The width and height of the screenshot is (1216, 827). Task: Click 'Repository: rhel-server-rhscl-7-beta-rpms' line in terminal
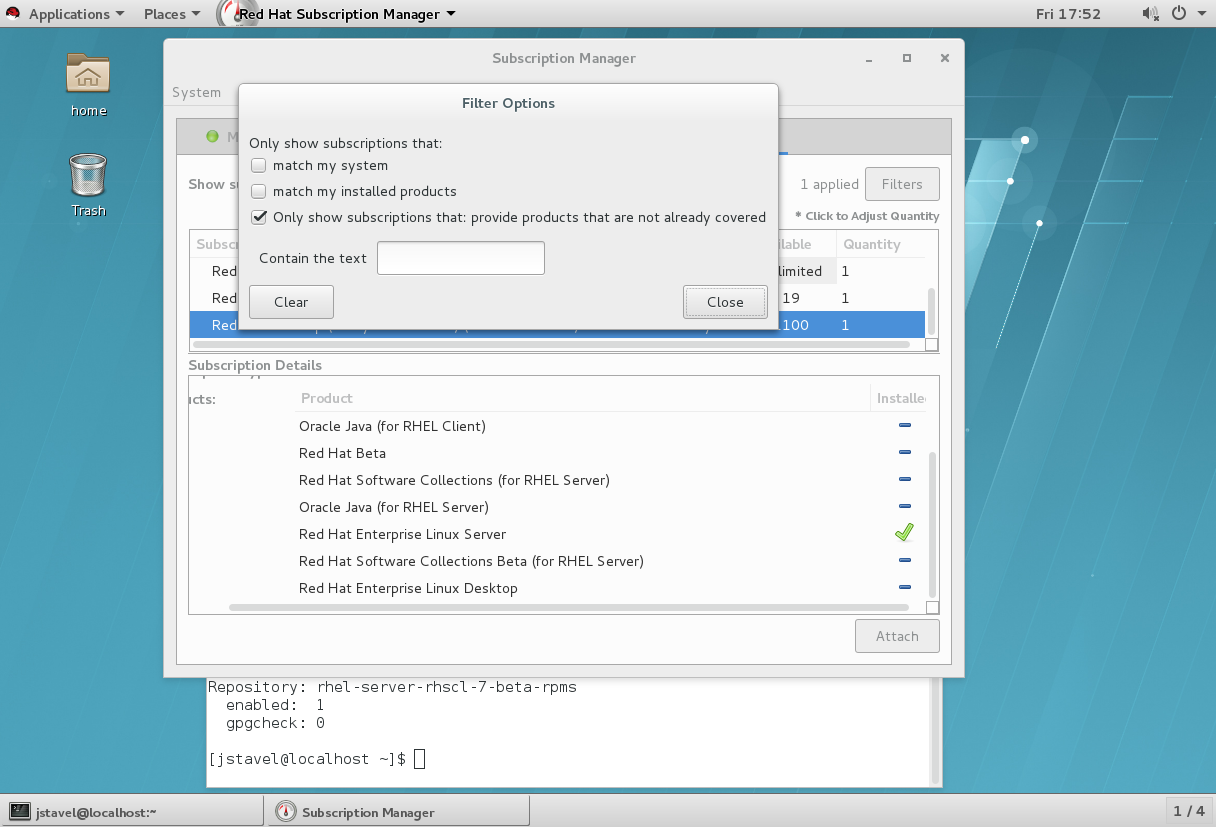pos(392,687)
